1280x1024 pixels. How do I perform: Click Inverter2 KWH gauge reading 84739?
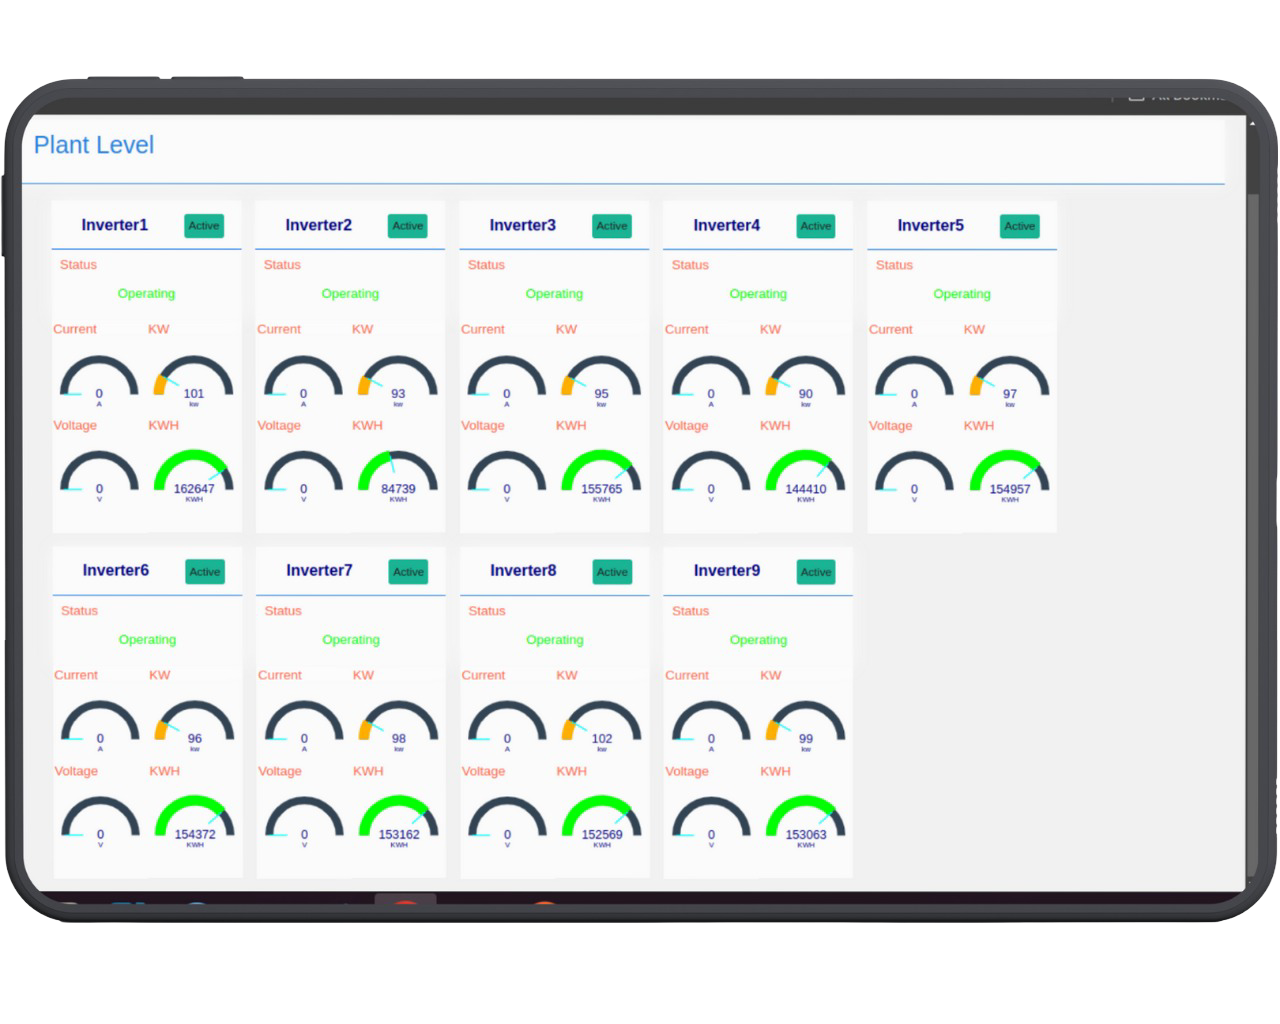(x=398, y=475)
